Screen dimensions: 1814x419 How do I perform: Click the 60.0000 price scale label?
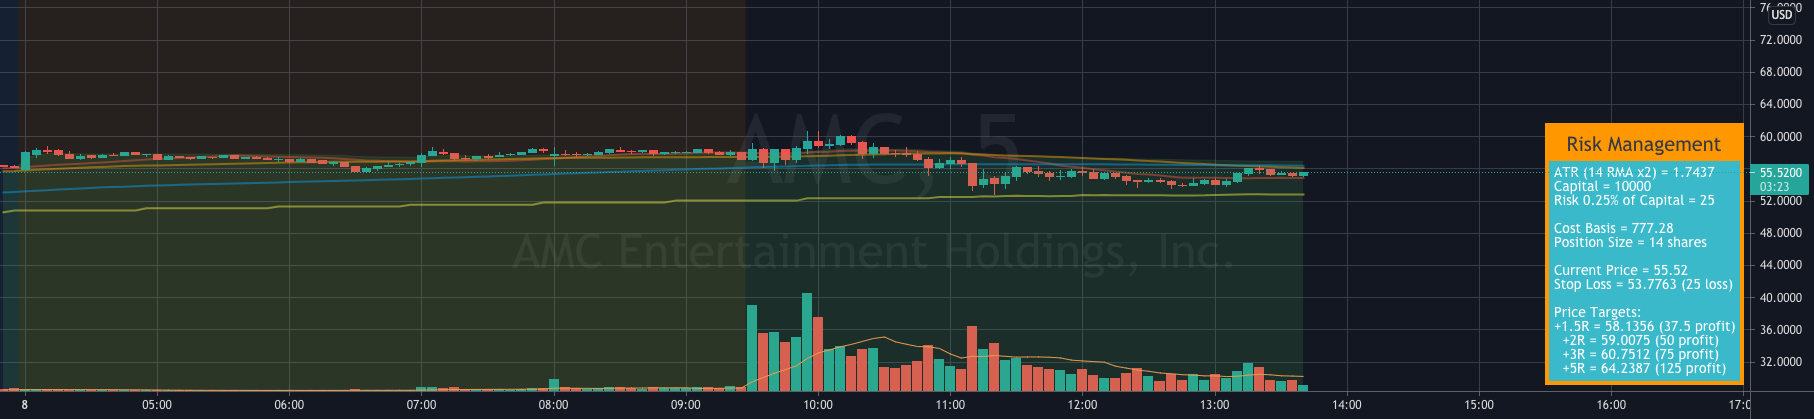coord(1780,137)
